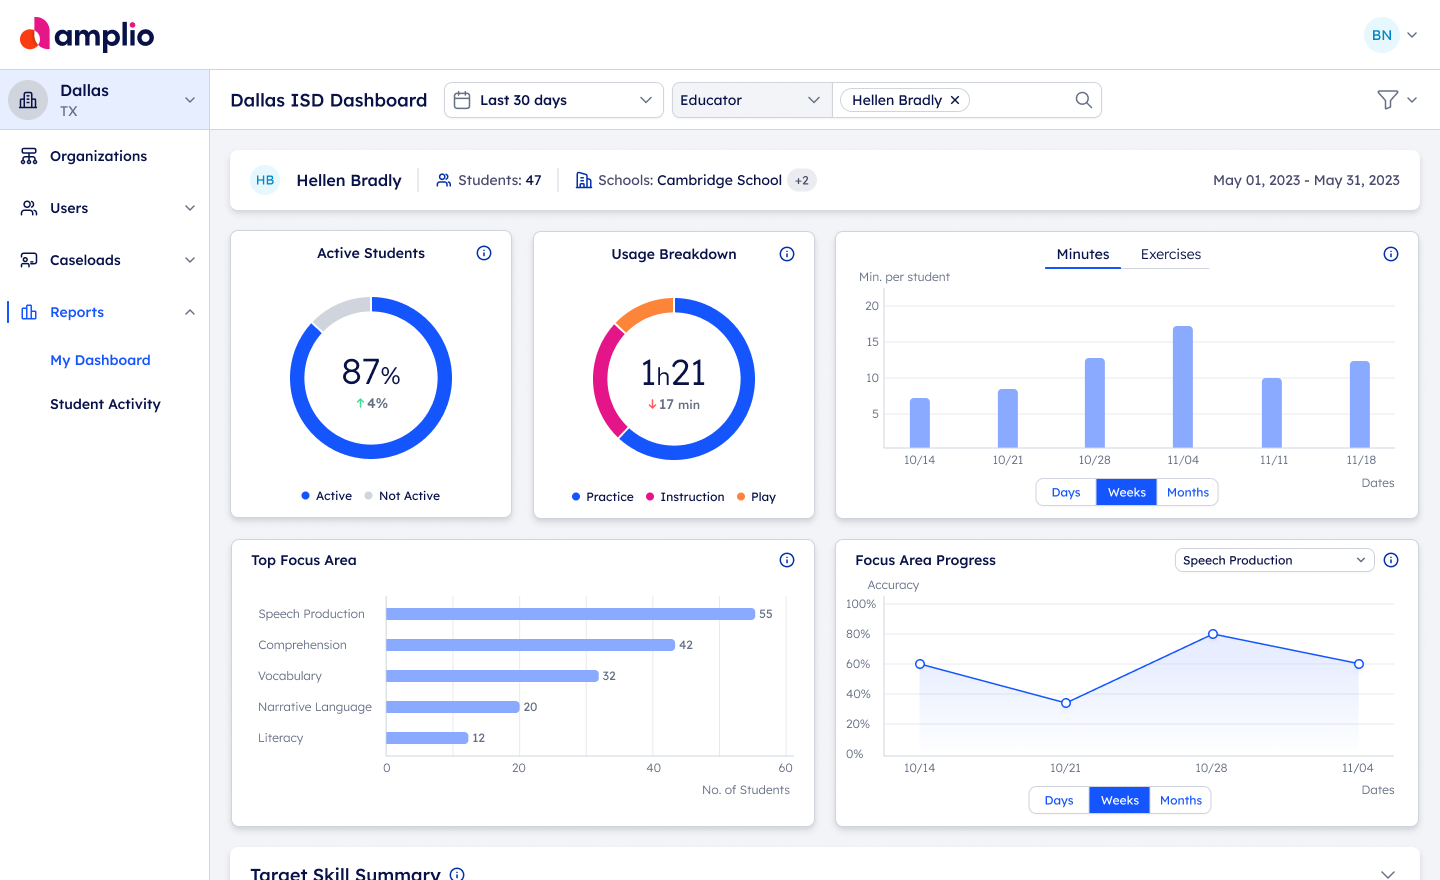
Task: Click the 10/28 bar in Minutes chart
Action: (1095, 403)
